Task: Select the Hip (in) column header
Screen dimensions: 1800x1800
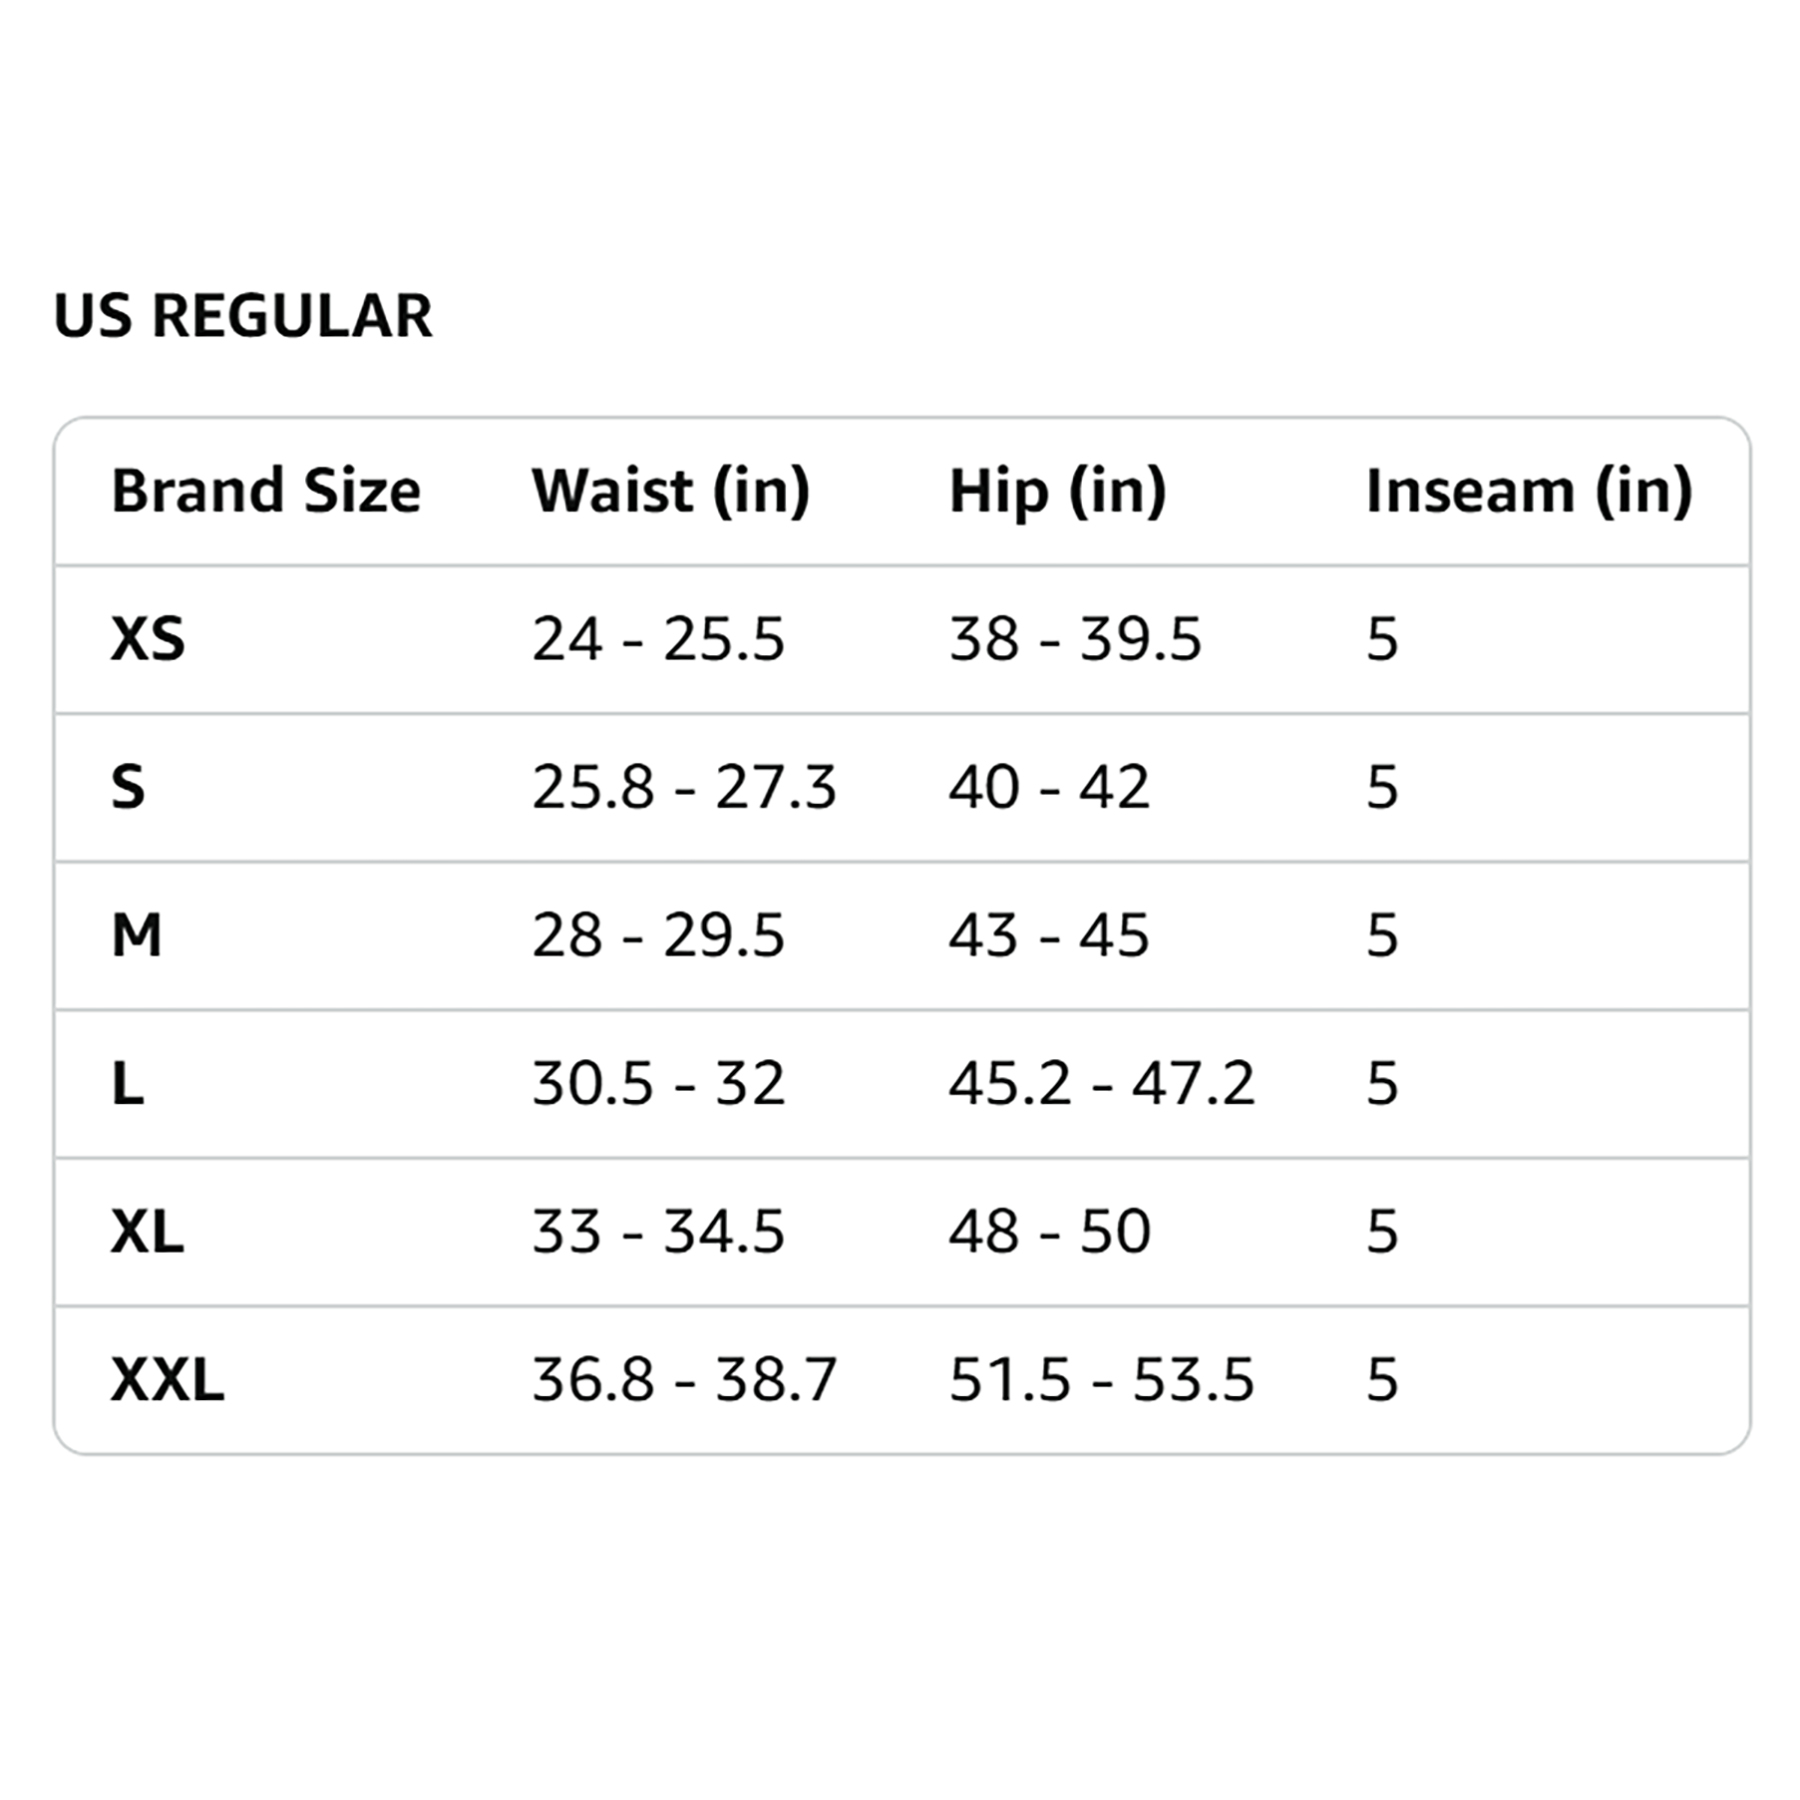Action: 1058,491
